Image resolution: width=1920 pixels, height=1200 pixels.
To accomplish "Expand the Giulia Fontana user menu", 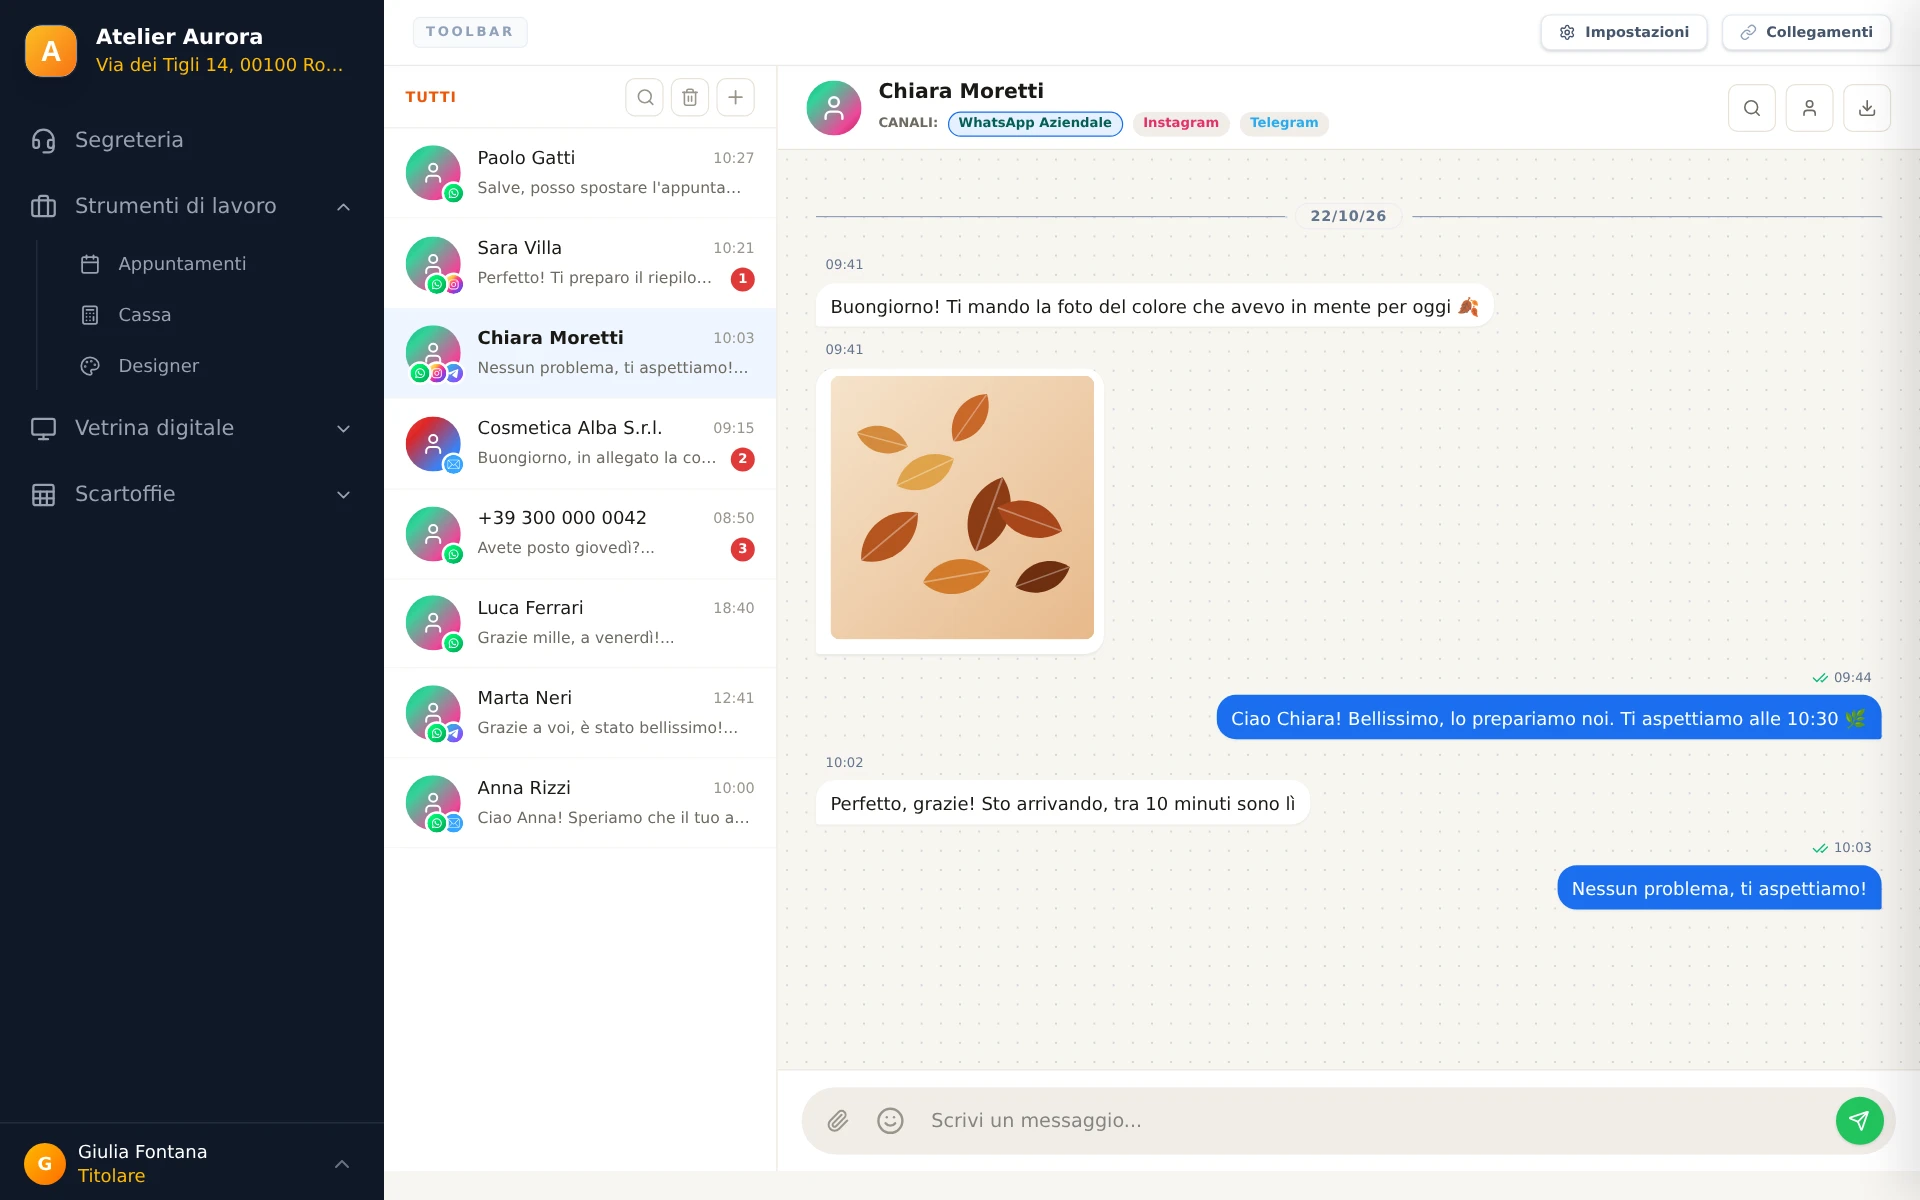I will click(x=342, y=1163).
